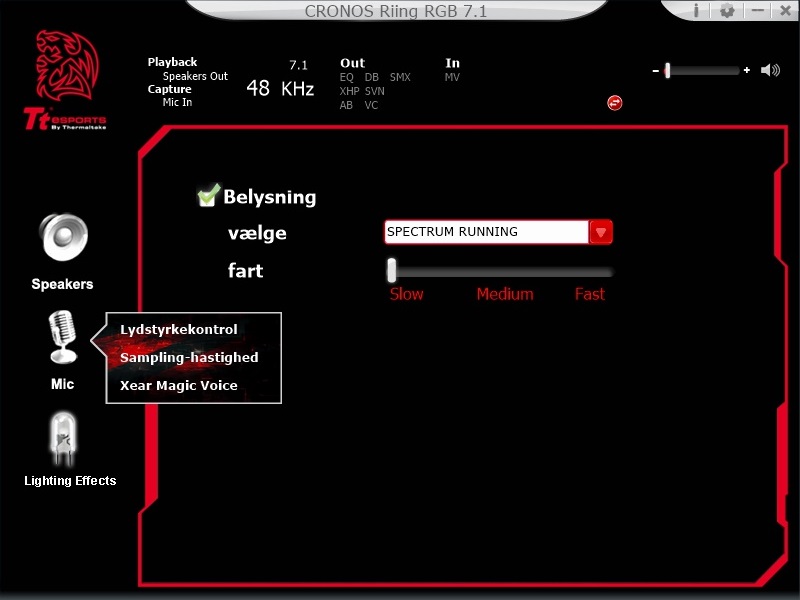800x600 pixels.
Task: Click the VC output indicator
Action: point(371,105)
